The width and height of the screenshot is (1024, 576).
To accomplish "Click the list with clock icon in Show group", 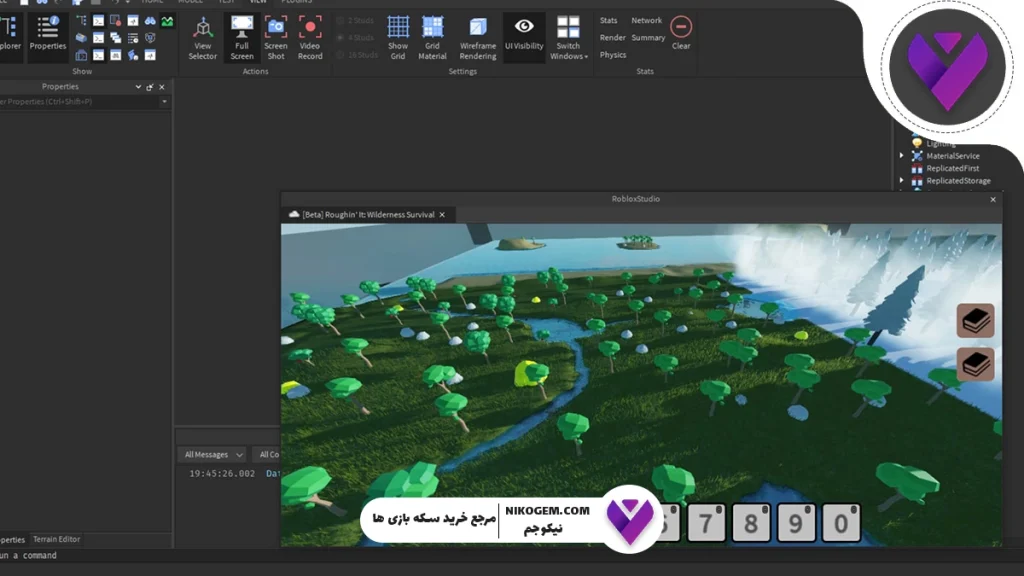I will 133,38.
